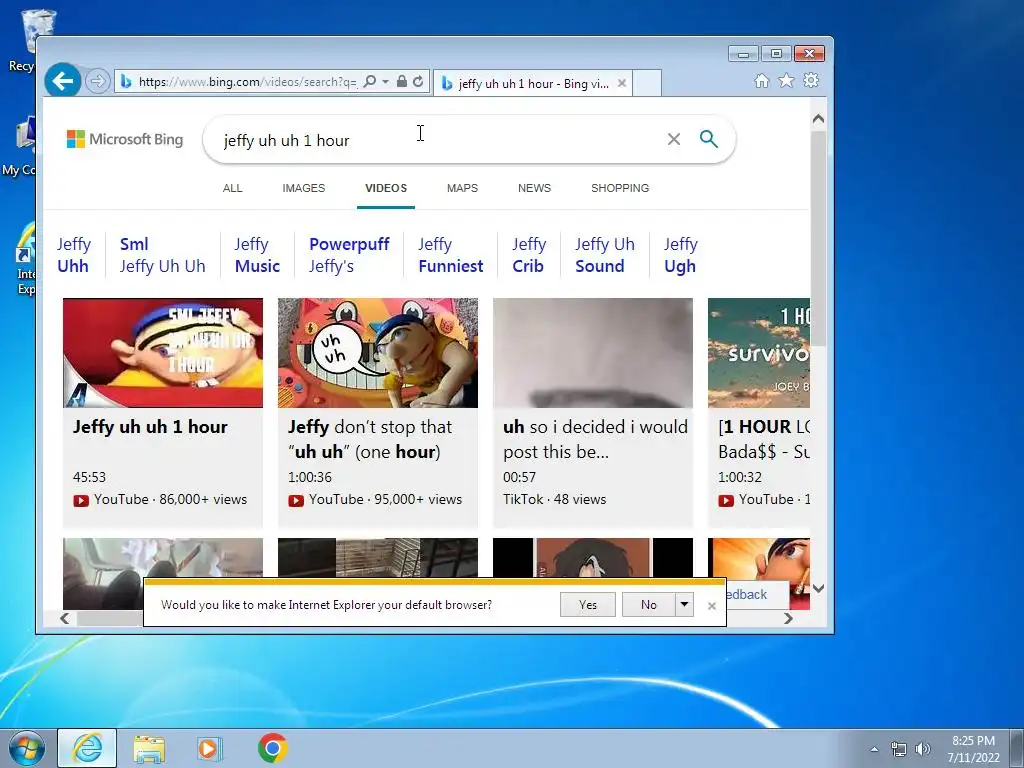Select the VIDEOS tab

tap(386, 188)
